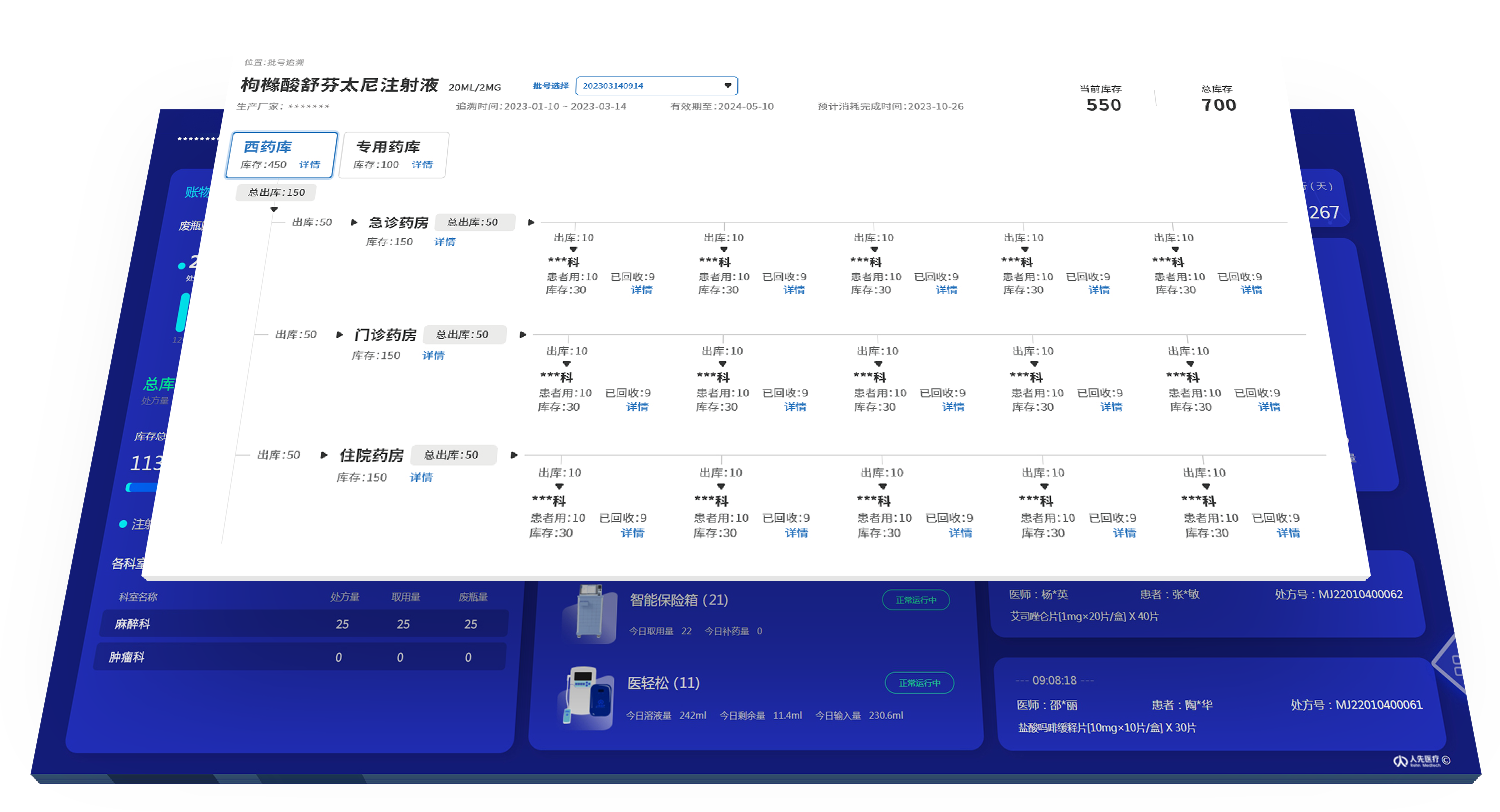Click the 预计消耗完成时间:2023-10-26 text
This screenshot has width=1500, height=812.
890,106
